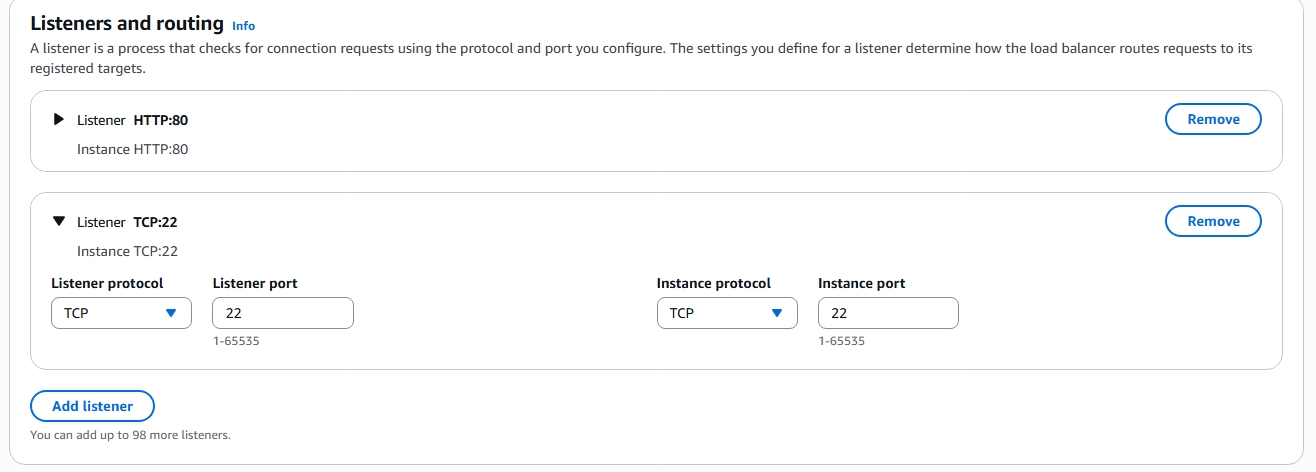
Task: Collapse the TCP:22 listener with the triangle
Action: 59,222
